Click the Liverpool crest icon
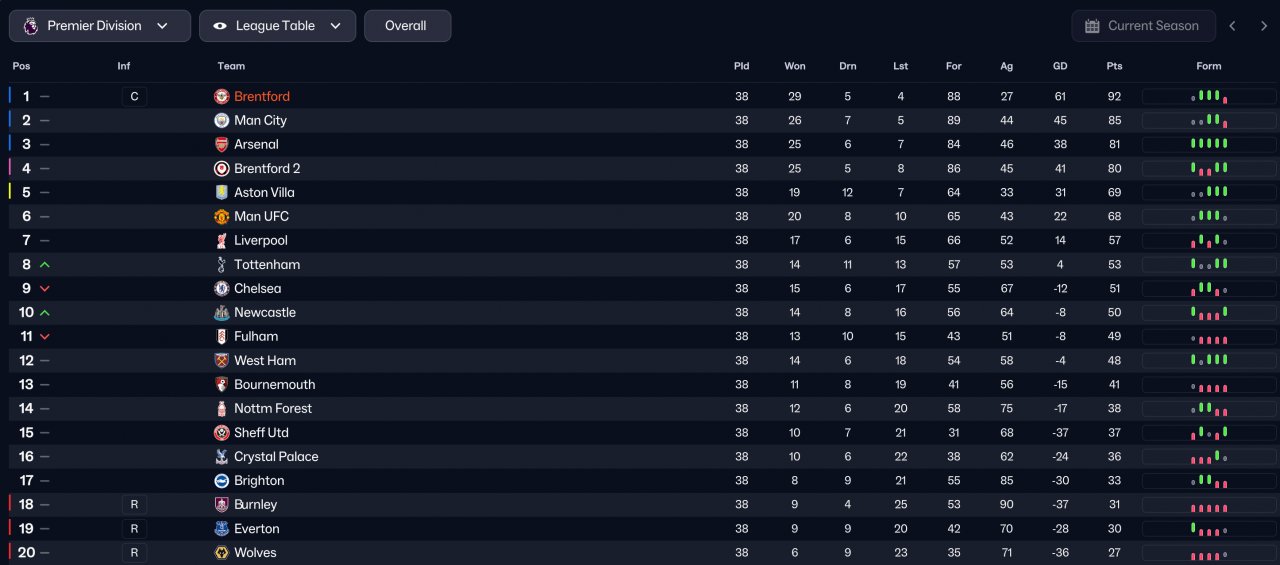This screenshot has height=565, width=1280. [222, 241]
